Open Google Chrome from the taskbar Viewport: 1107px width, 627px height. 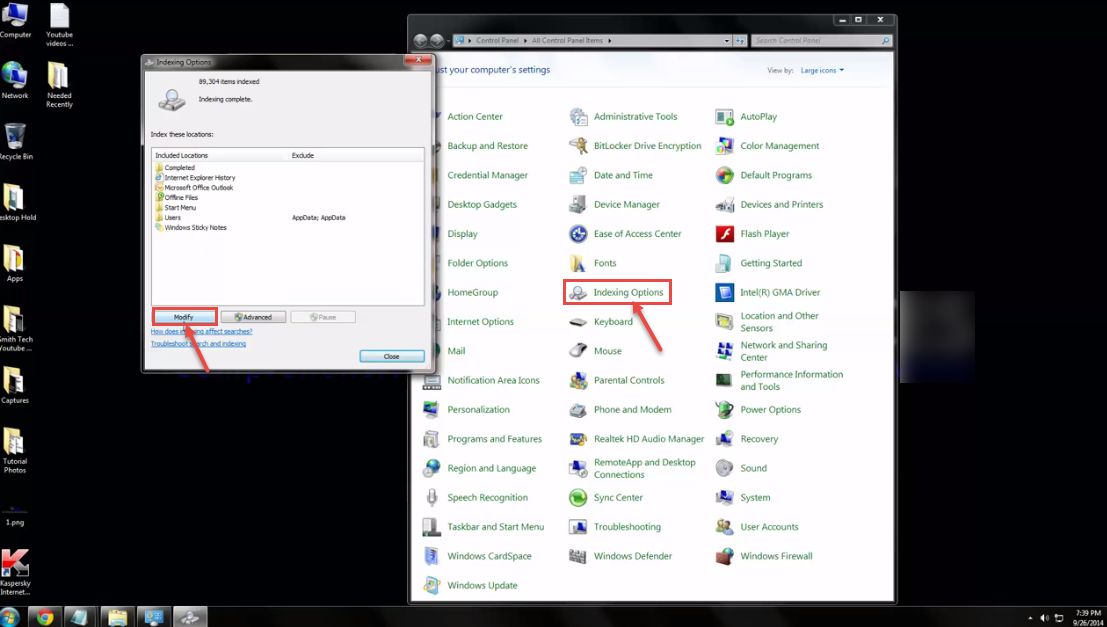pyautogui.click(x=45, y=617)
